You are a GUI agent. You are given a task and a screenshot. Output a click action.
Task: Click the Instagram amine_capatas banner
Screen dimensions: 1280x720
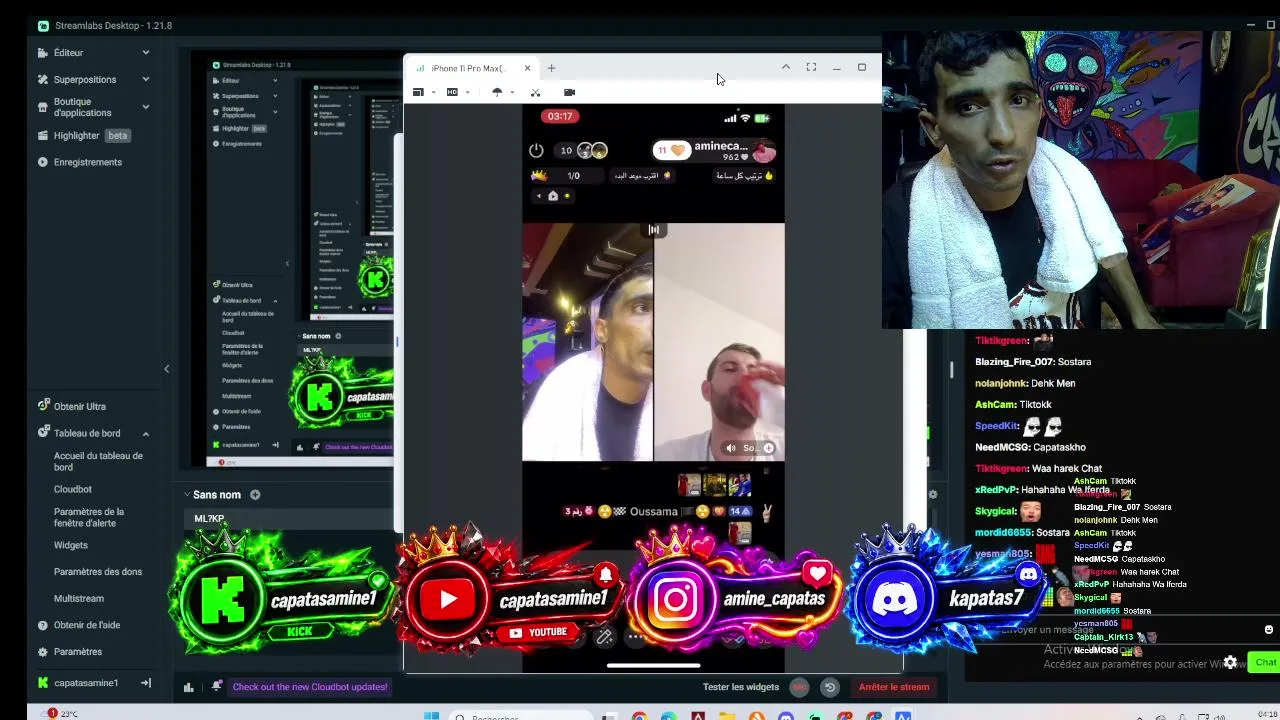(x=737, y=594)
